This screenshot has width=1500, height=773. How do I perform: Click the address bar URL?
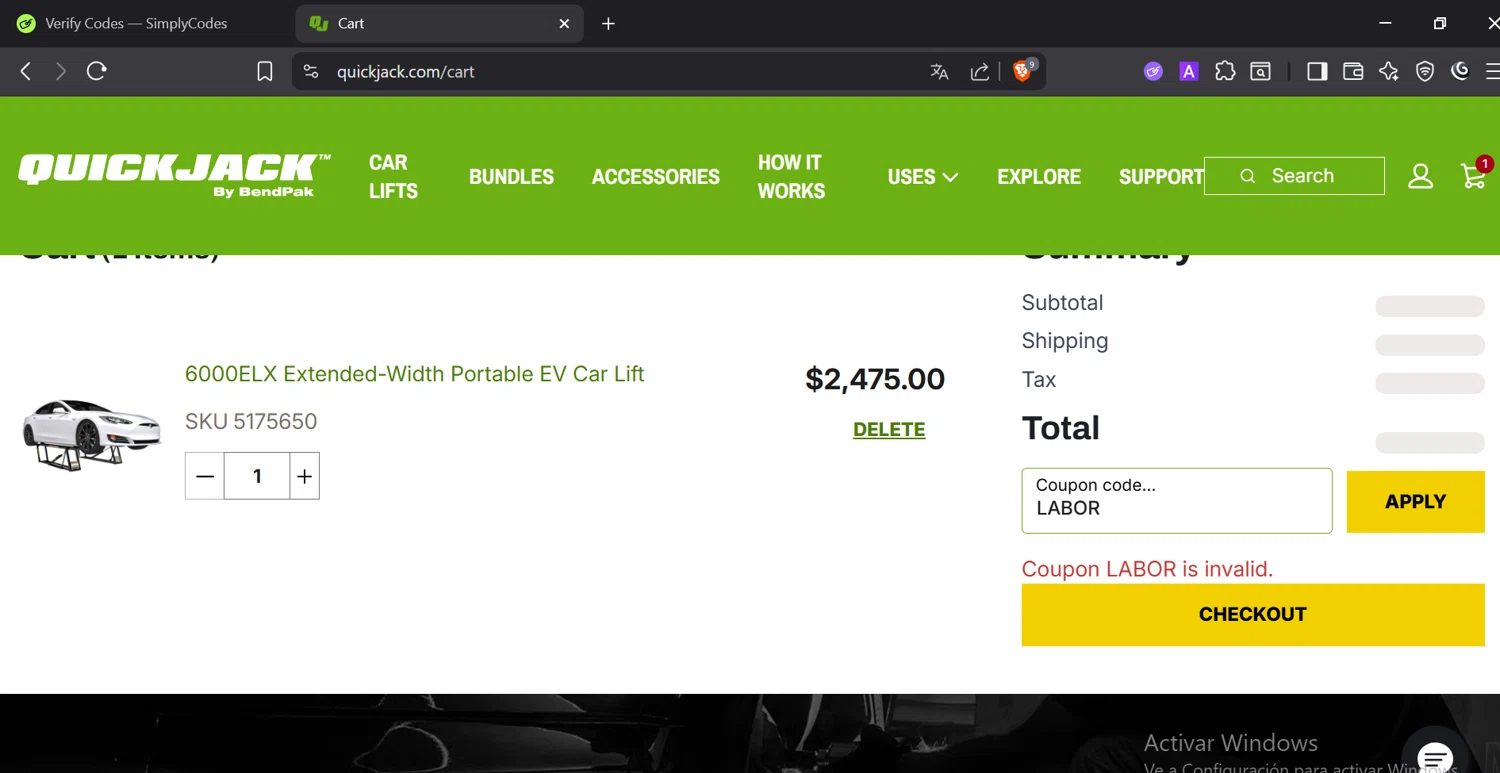pos(405,71)
